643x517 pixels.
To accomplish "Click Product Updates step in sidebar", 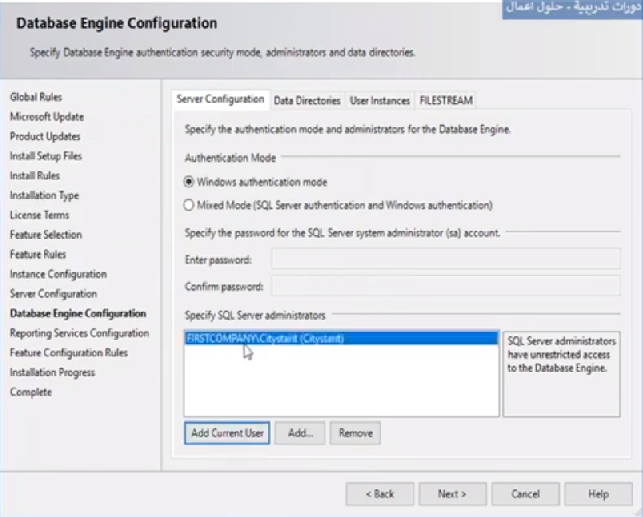I will coord(45,137).
